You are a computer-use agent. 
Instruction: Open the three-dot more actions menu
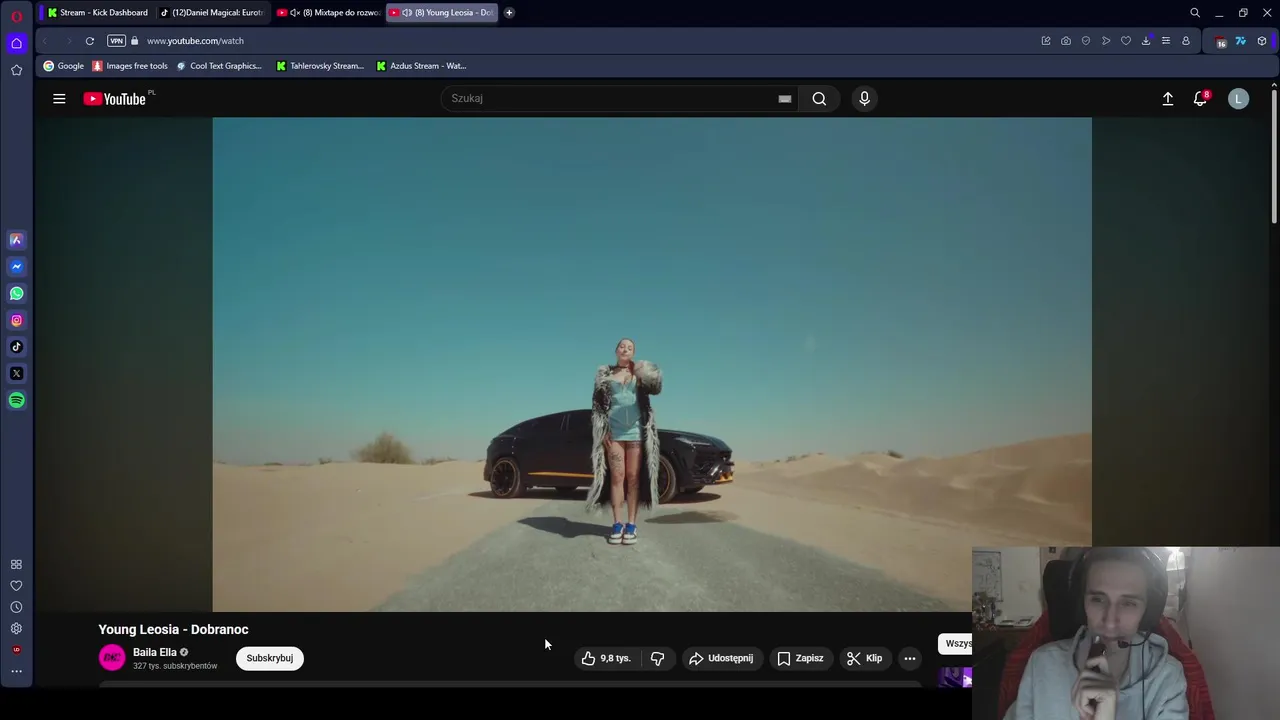click(x=910, y=658)
